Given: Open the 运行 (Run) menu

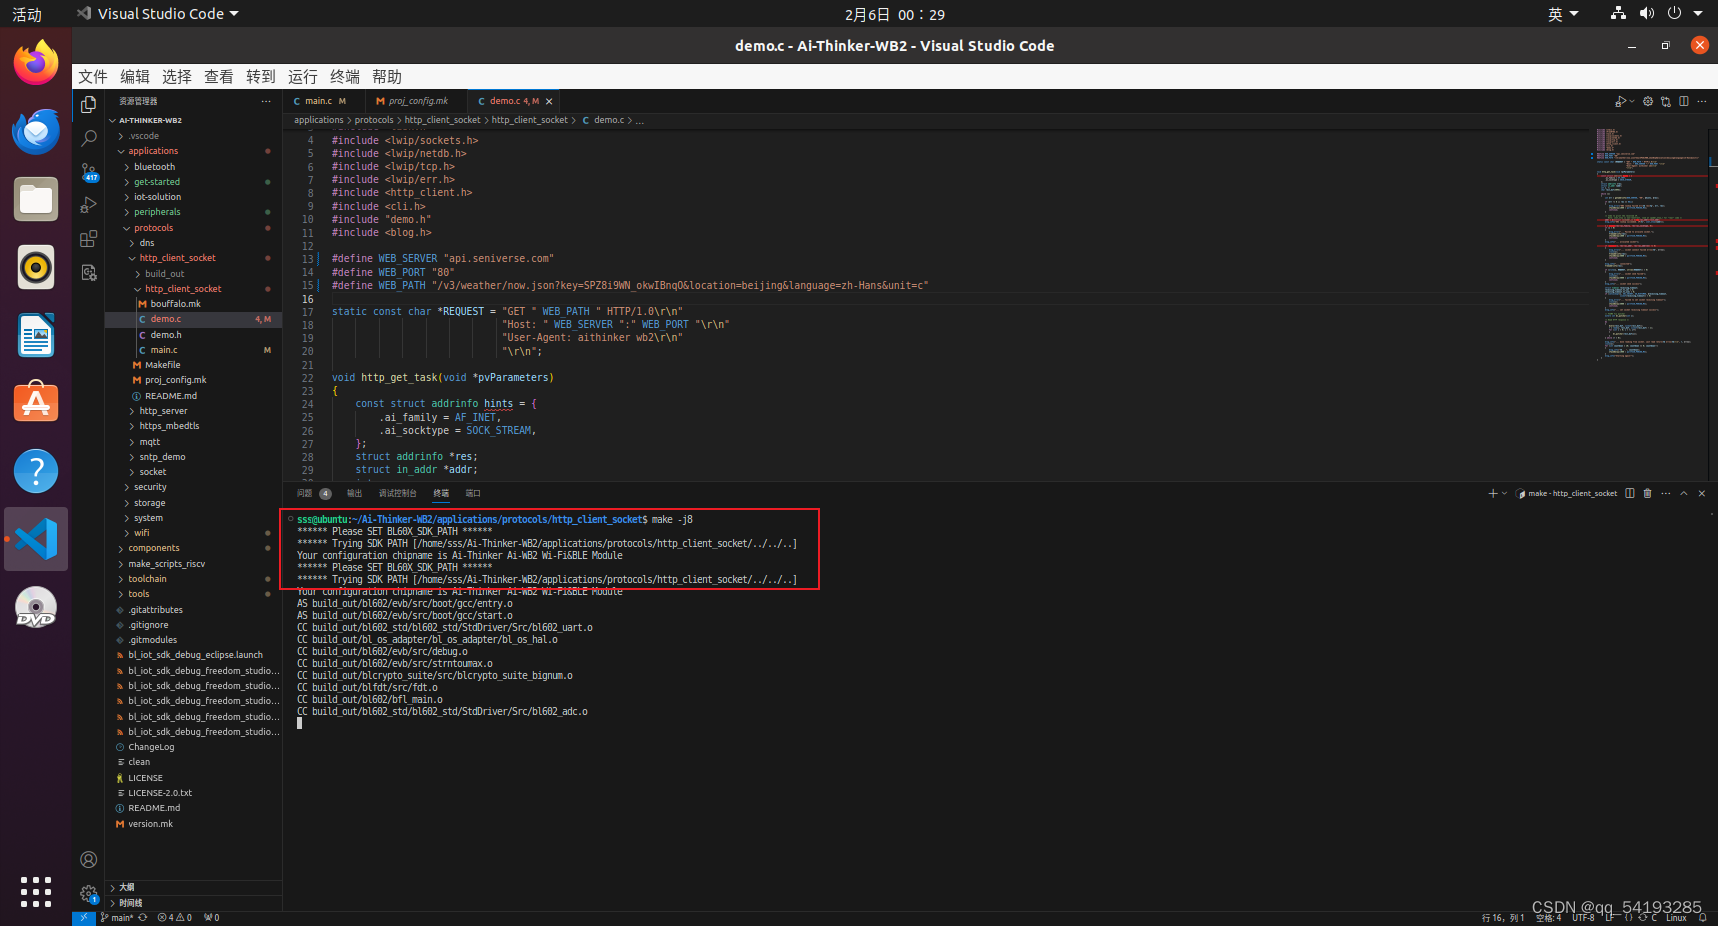Looking at the screenshot, I should 303,77.
